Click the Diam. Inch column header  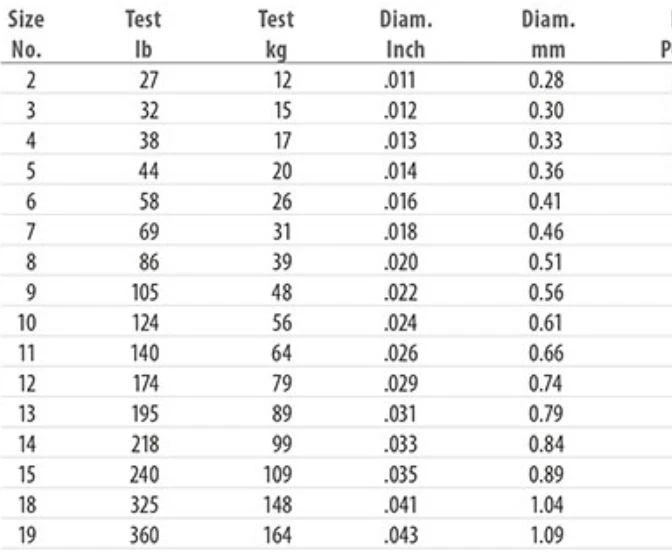[406, 35]
